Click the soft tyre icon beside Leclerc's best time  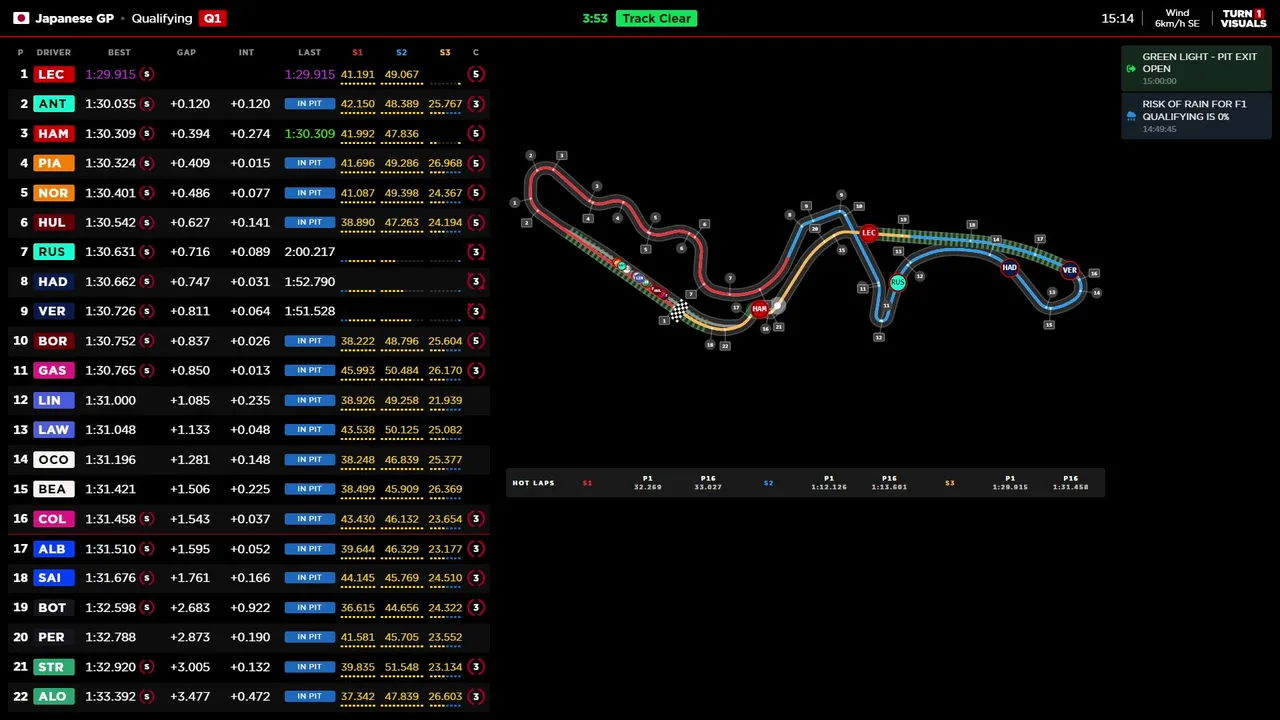[x=146, y=74]
